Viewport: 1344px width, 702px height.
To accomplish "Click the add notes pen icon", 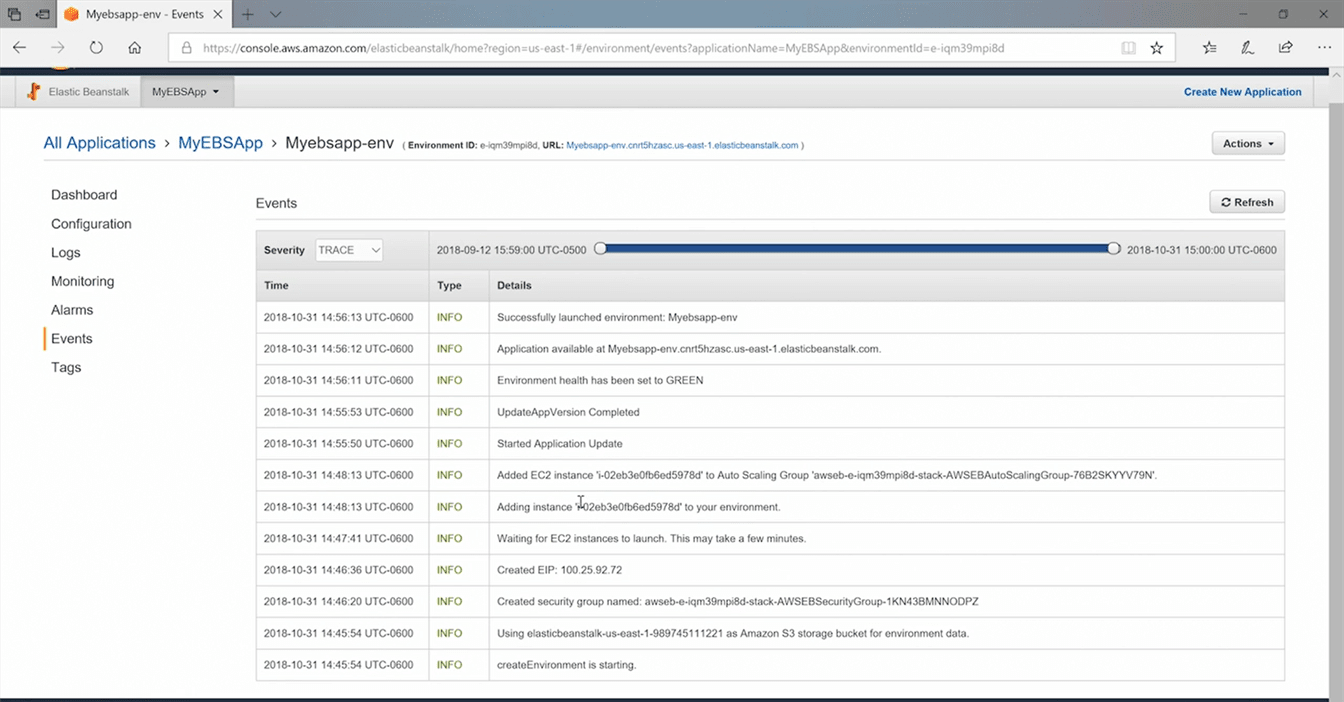I will 1247,47.
